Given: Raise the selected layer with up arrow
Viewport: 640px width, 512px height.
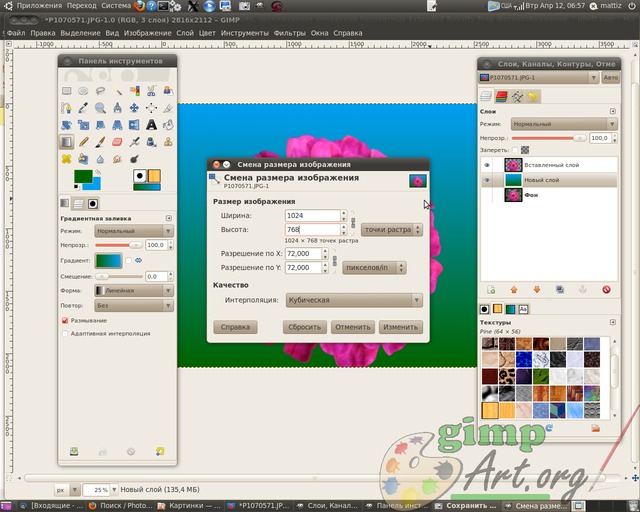Looking at the screenshot, I should pyautogui.click(x=514, y=289).
